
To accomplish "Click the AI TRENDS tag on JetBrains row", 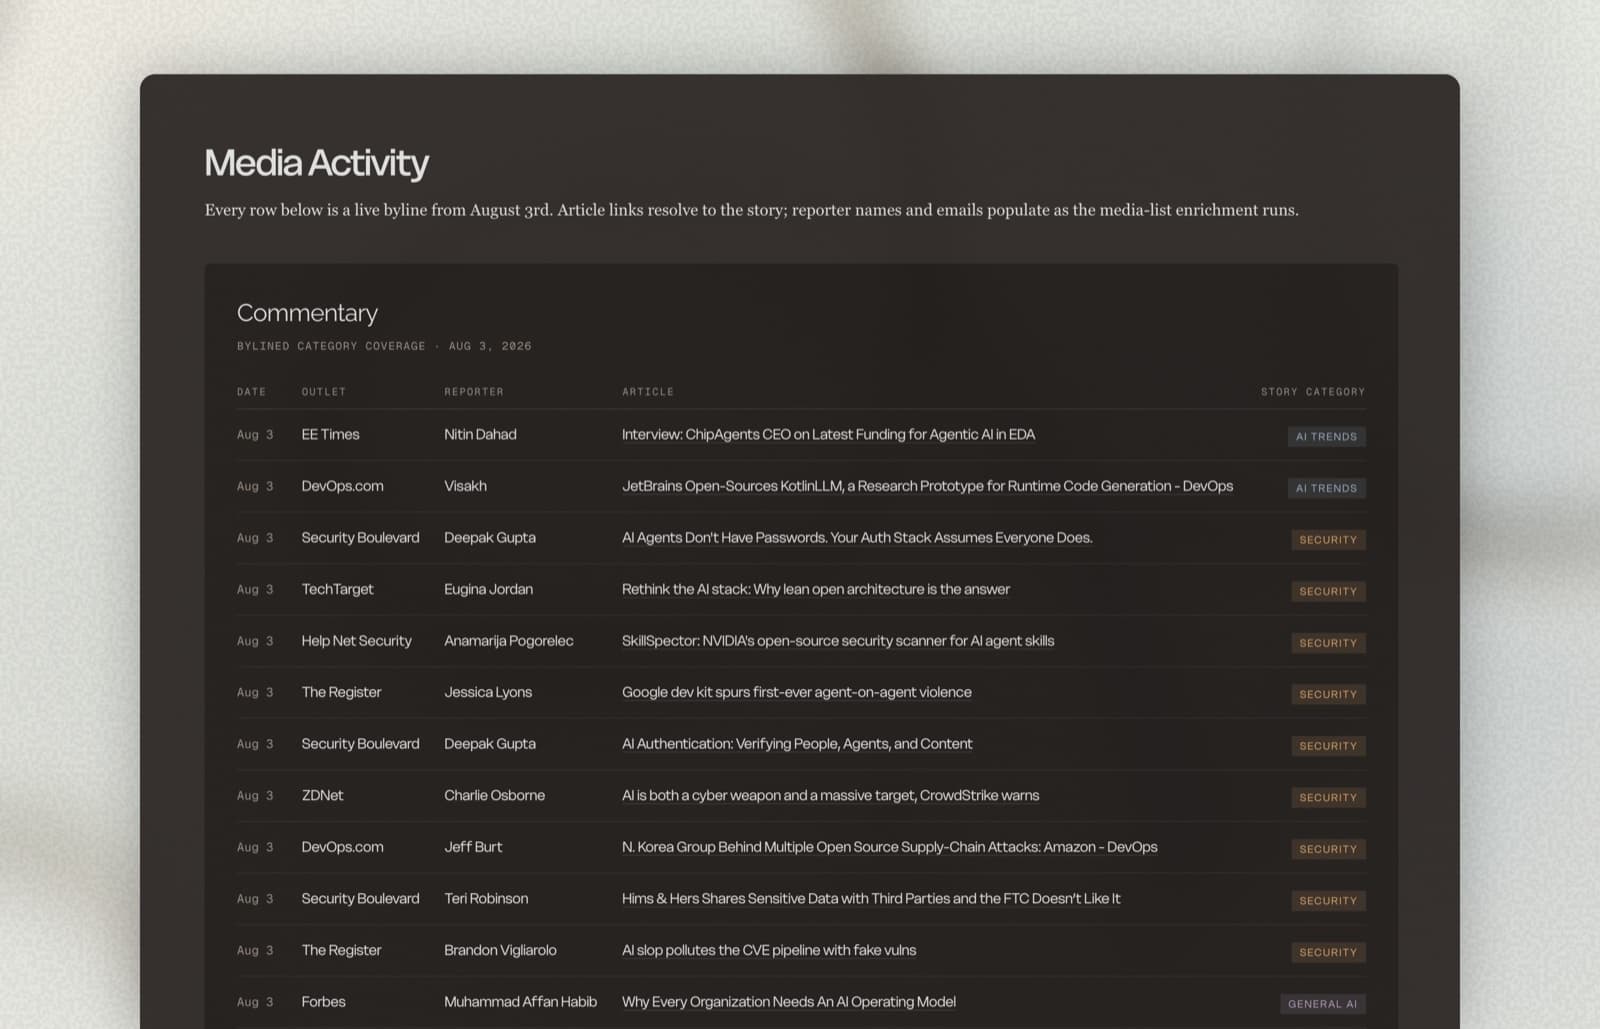I will (1326, 488).
